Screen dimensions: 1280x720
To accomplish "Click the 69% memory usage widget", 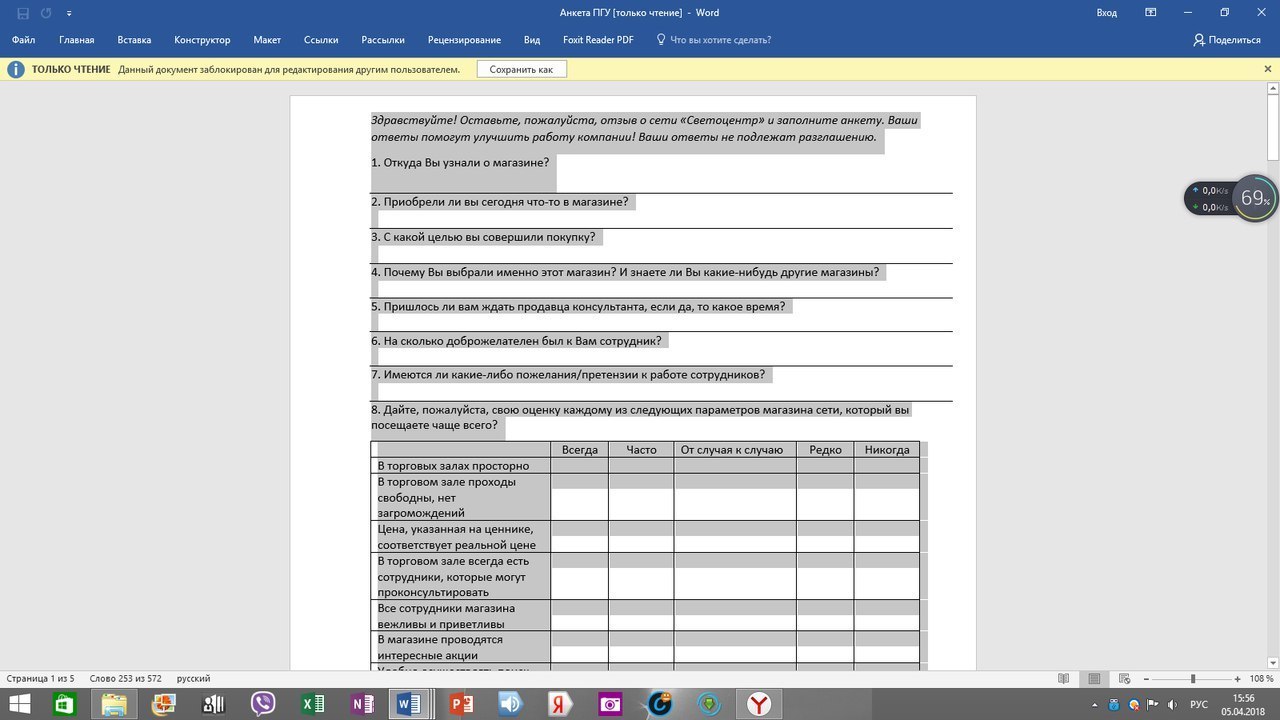I will click(x=1254, y=198).
